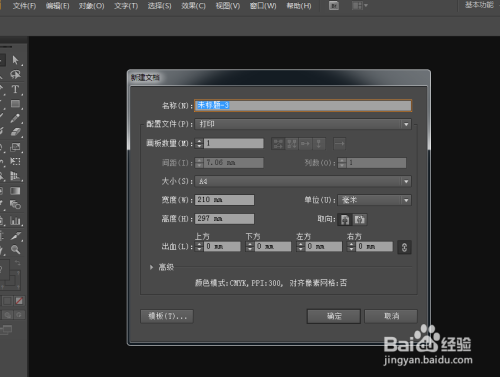
Task: Click the solid Color mode swatch button
Action: pyautogui.click(x=7, y=301)
